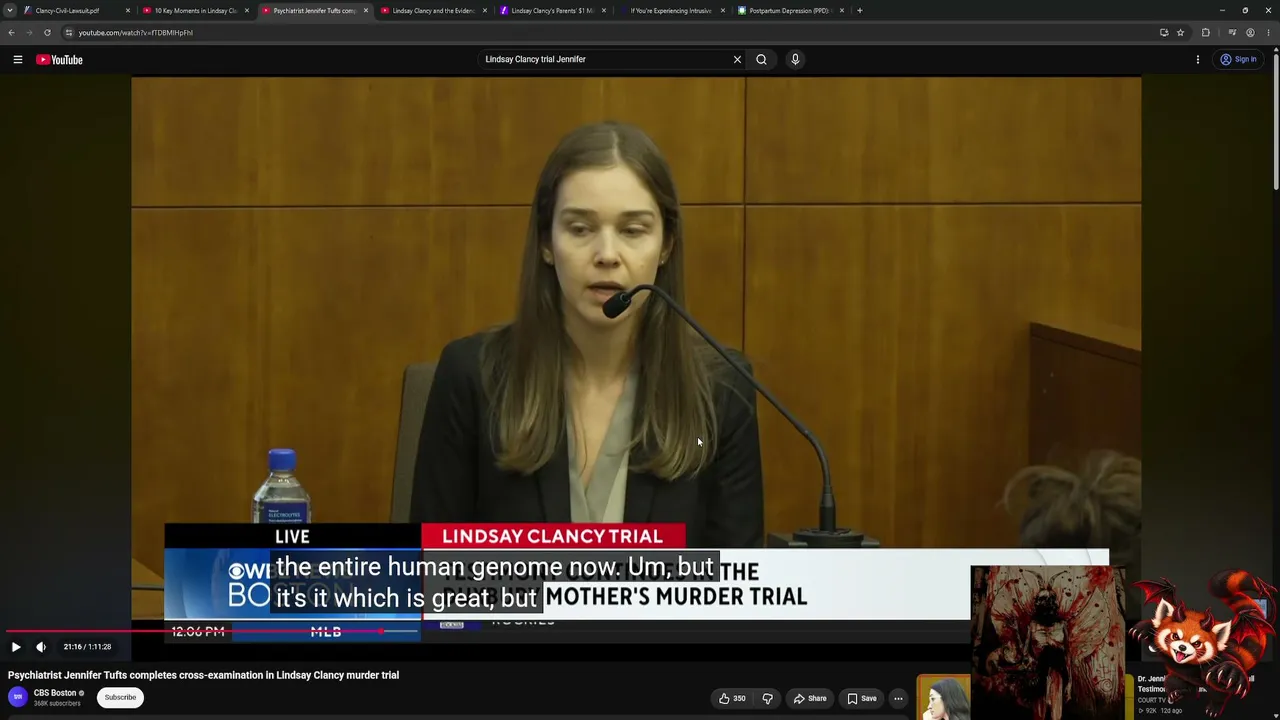Image resolution: width=1280 pixels, height=720 pixels.
Task: Open browser profile avatar icon
Action: click(1250, 33)
